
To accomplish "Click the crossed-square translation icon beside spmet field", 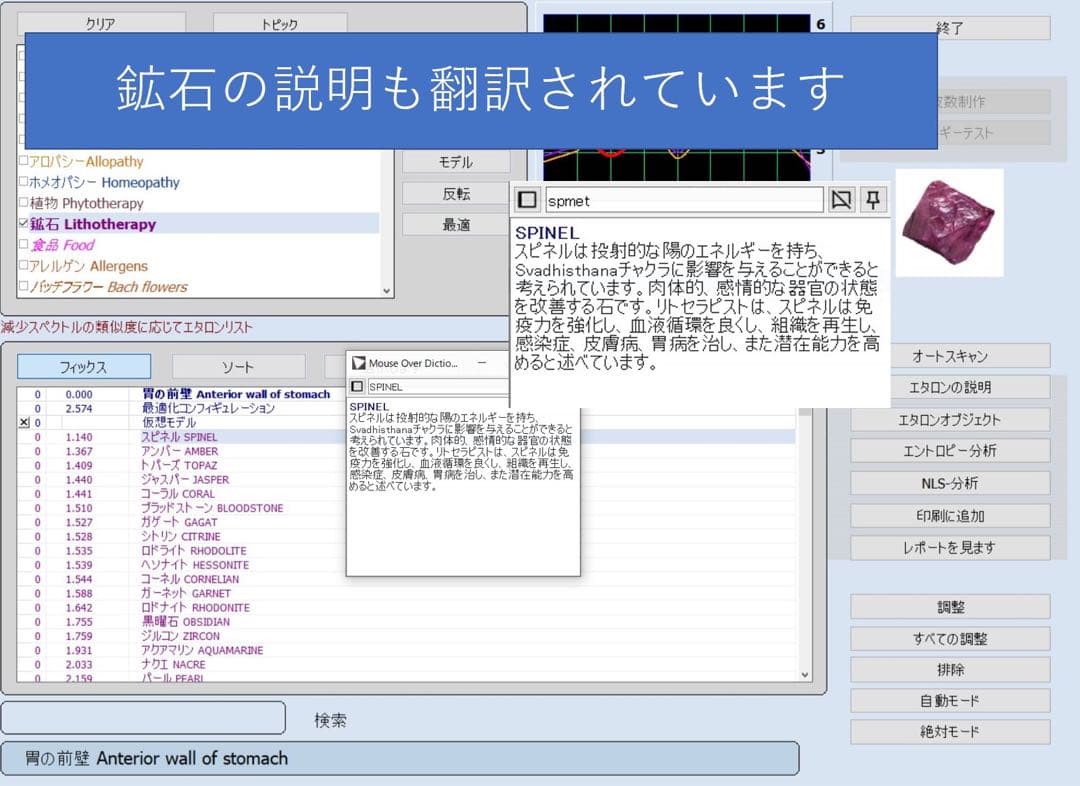I will coord(841,199).
